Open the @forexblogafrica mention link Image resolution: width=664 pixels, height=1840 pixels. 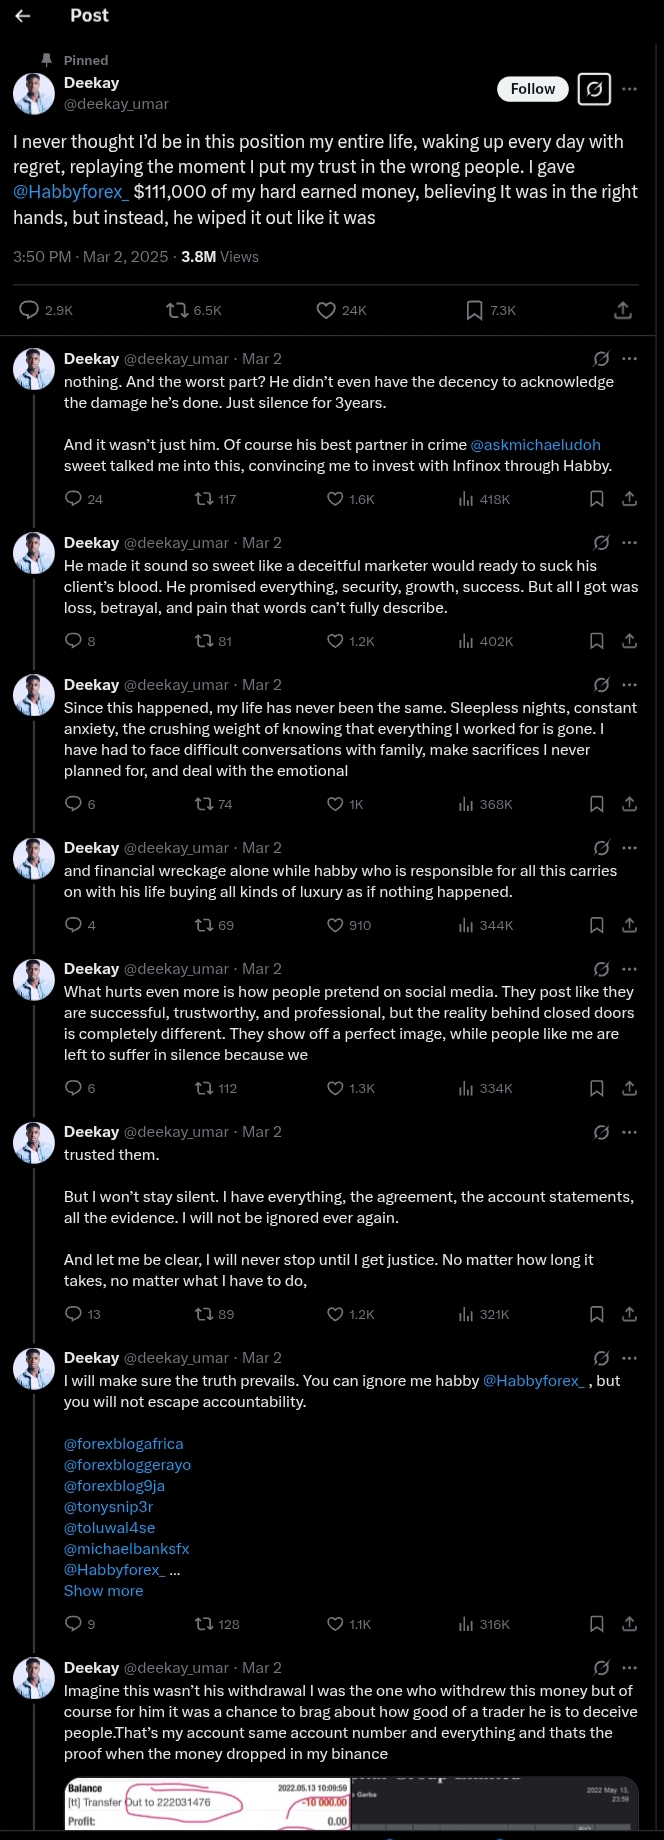124,1443
